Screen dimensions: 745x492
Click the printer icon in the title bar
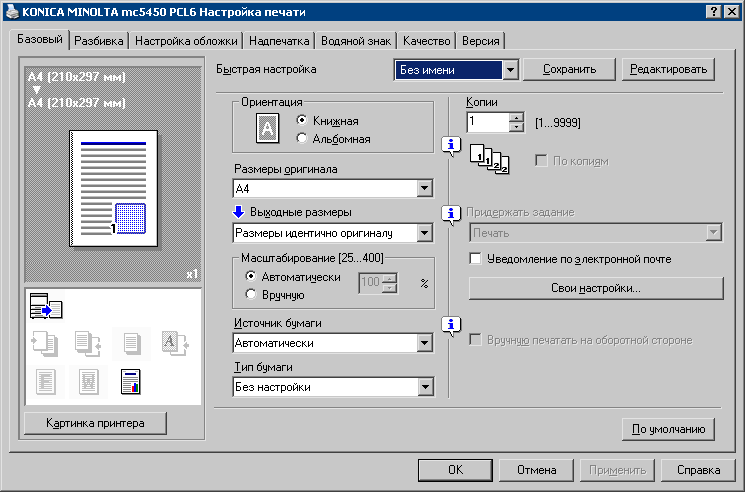11,11
